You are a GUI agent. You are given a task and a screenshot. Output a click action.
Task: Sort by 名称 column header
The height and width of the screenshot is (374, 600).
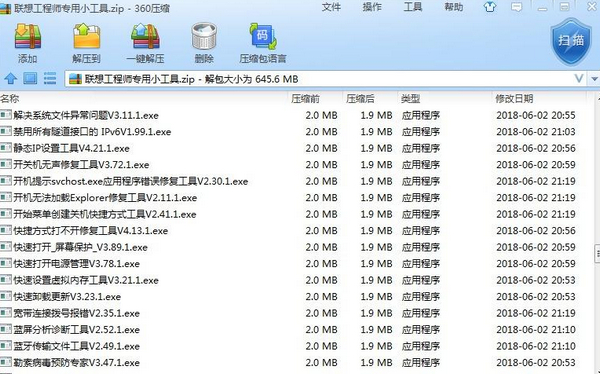[x=10, y=99]
